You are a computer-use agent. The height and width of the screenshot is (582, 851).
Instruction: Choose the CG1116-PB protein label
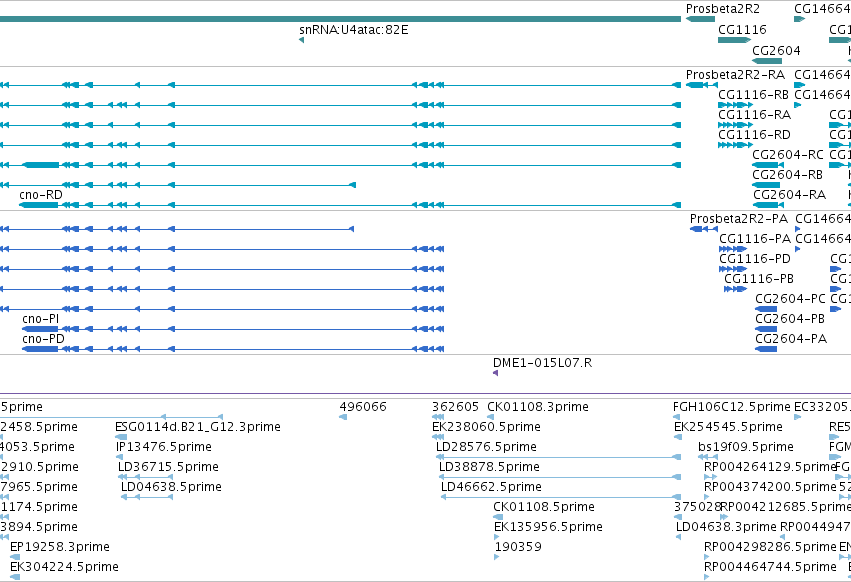point(758,279)
